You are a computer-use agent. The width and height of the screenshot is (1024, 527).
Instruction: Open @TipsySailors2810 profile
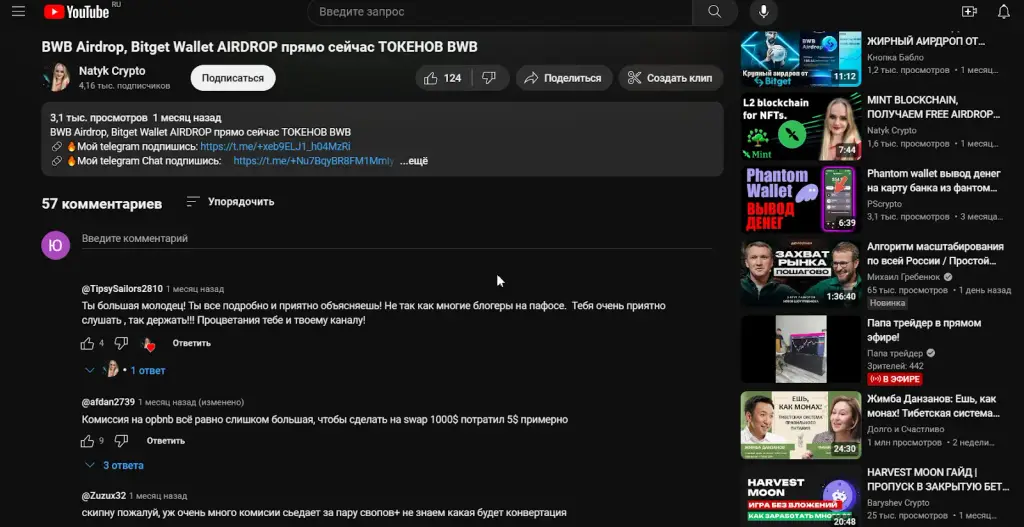coord(122,289)
